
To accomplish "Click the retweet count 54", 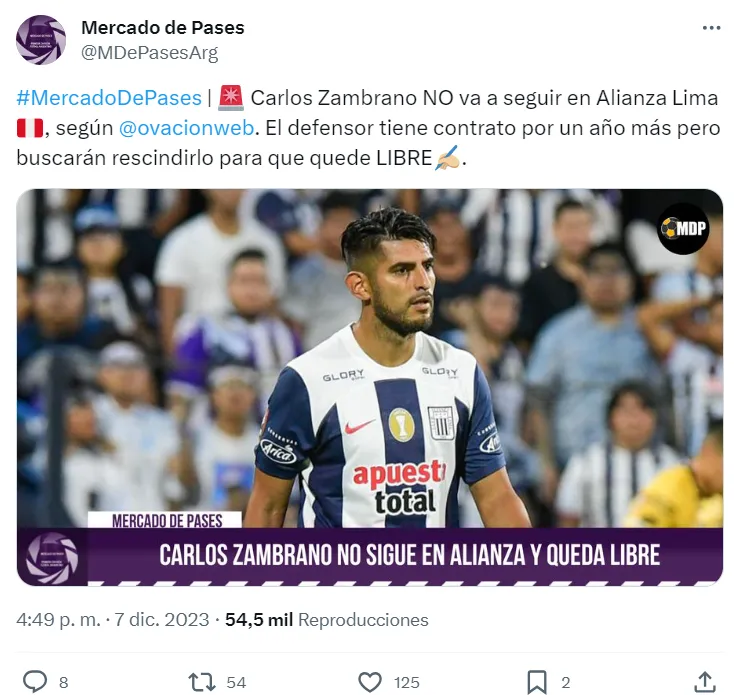I will 236,682.
